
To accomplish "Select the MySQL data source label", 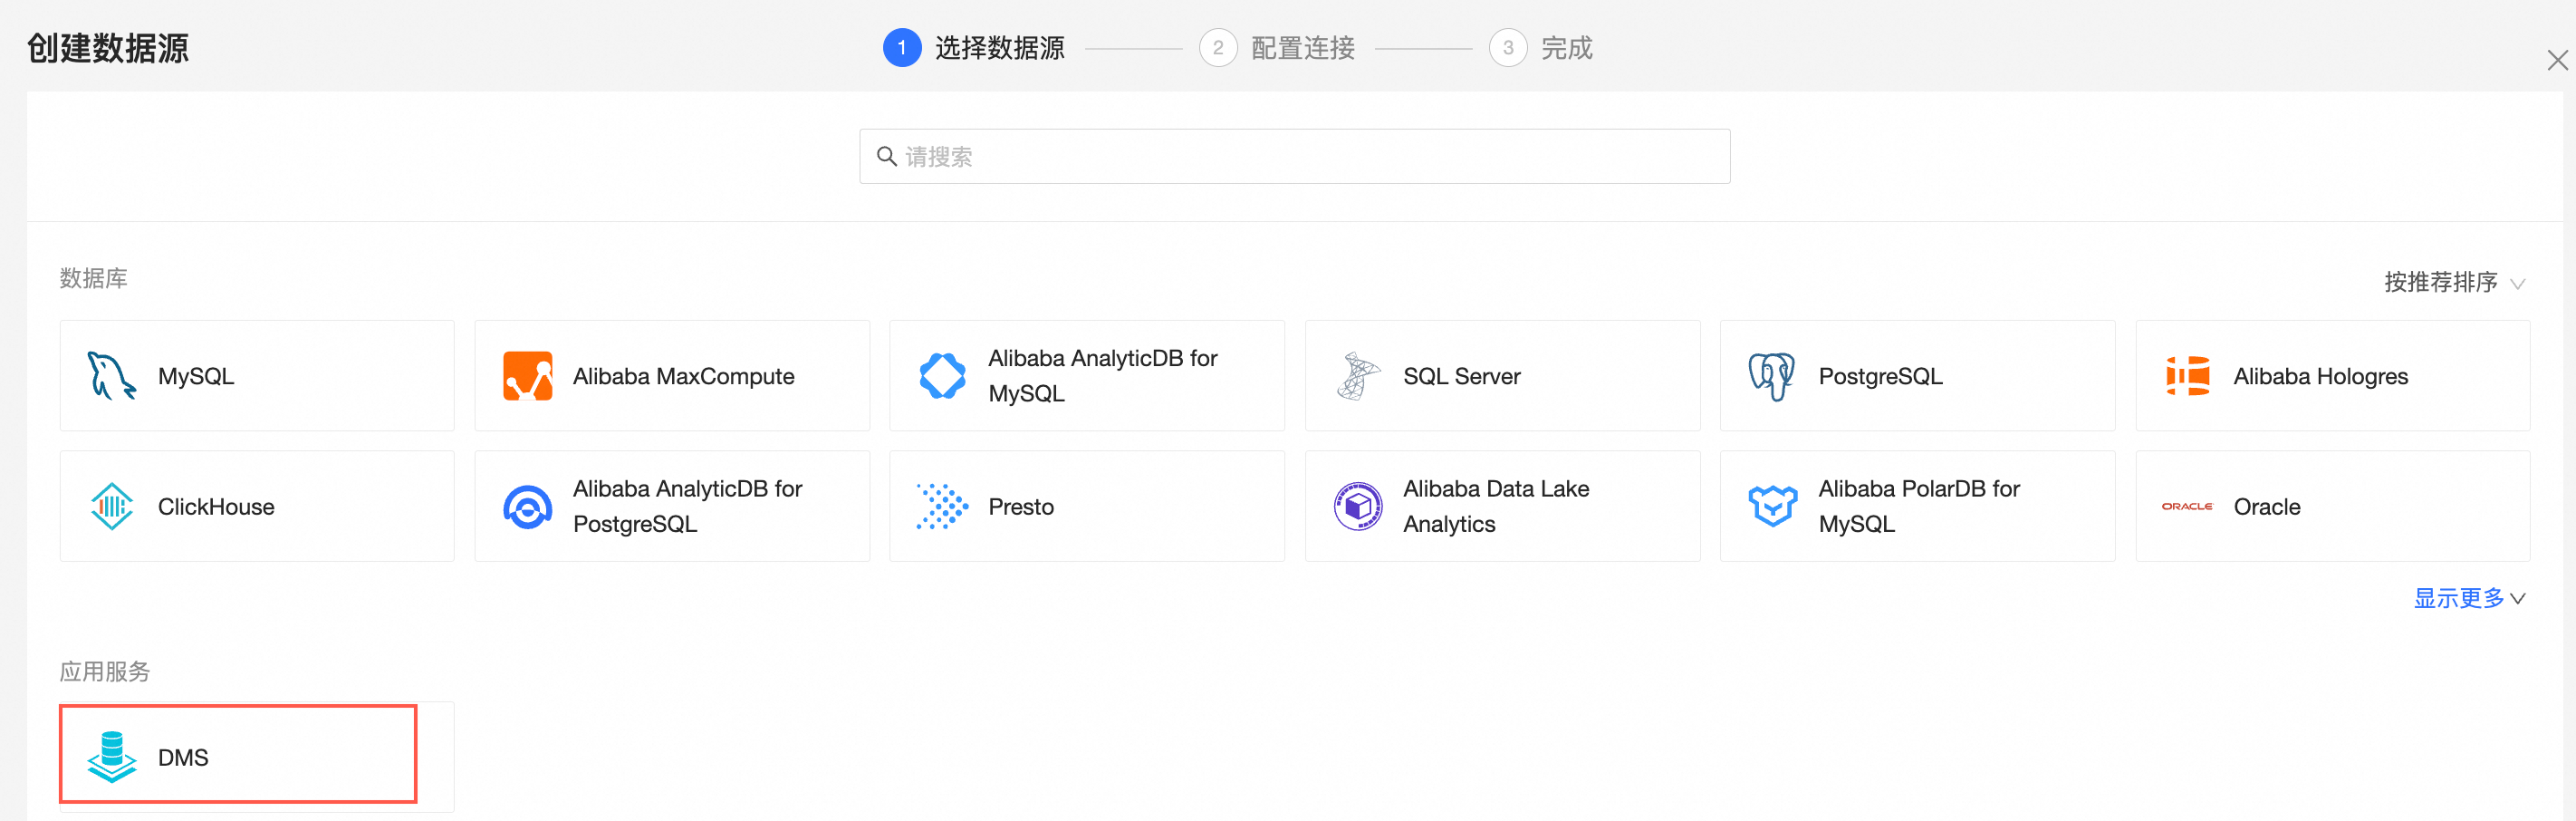I will tap(196, 376).
